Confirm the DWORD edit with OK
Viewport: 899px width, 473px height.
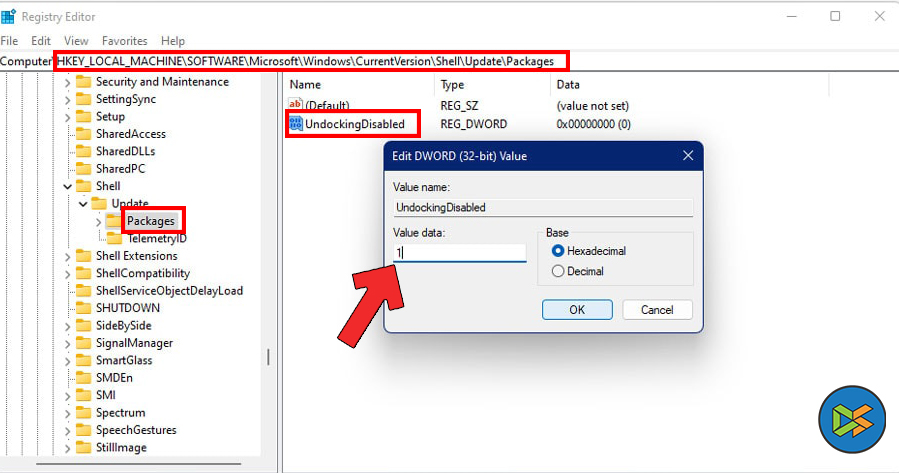[577, 310]
